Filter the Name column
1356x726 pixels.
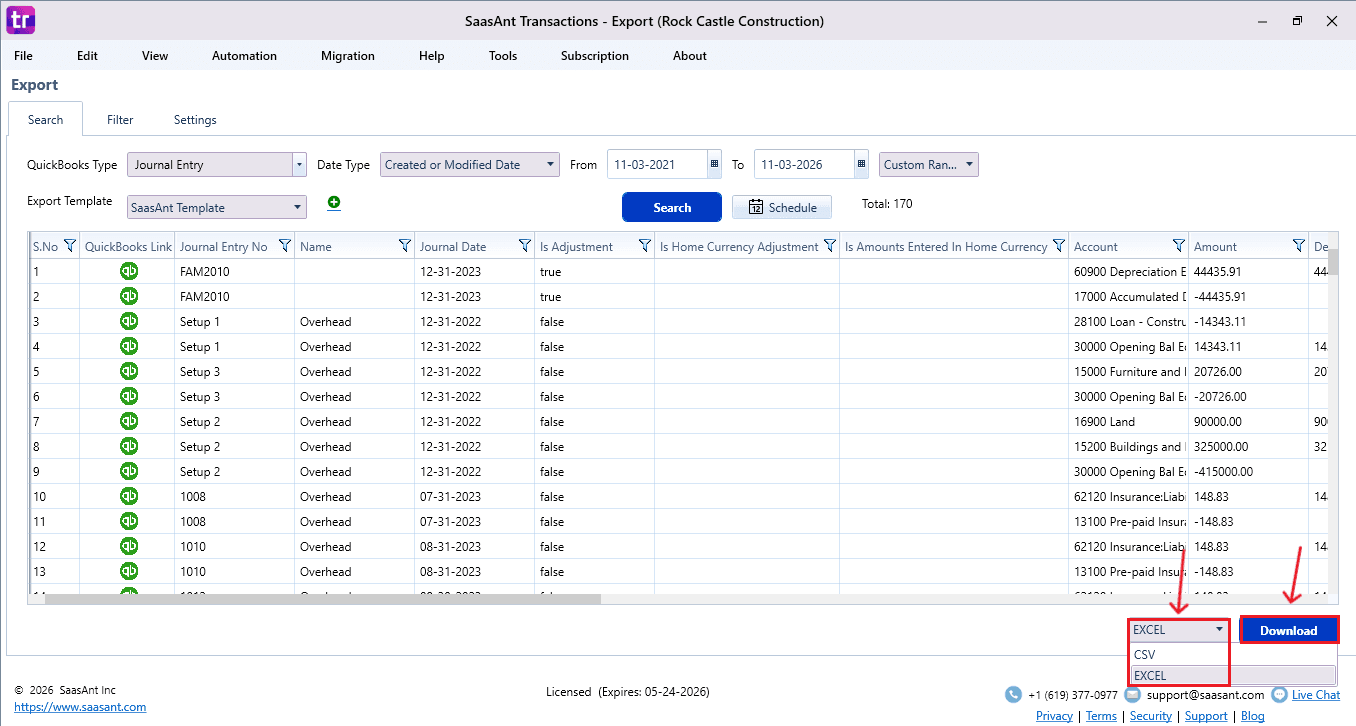coord(405,246)
